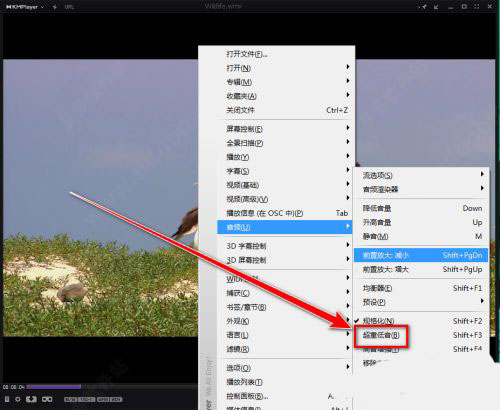Expand the 视频(高级)(V) submenu

click(x=286, y=199)
